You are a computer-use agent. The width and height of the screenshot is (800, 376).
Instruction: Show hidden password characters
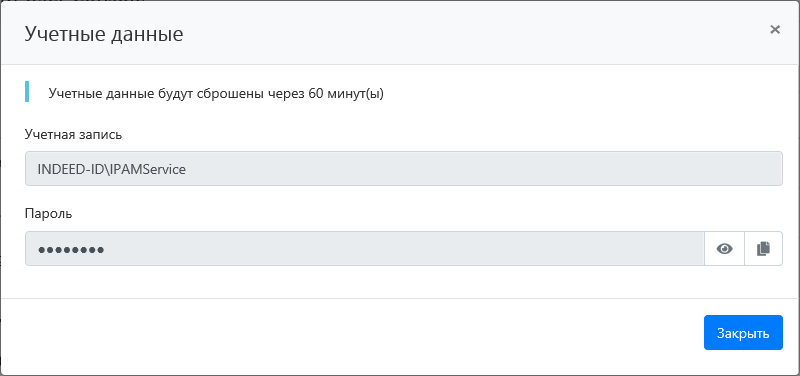[x=724, y=248]
